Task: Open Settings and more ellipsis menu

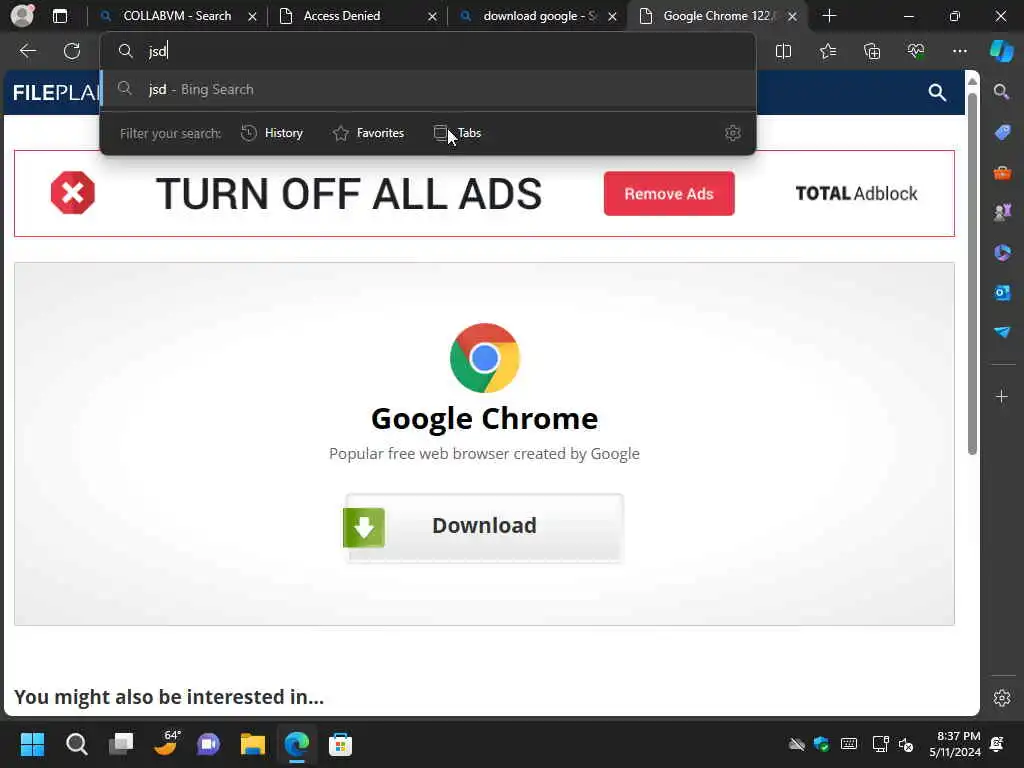Action: pos(959,51)
